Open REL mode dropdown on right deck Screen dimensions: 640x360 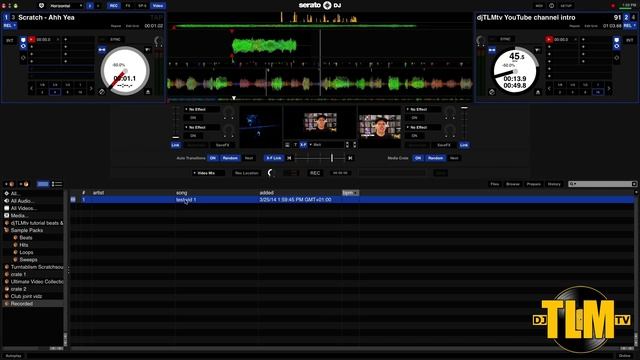pos(629,25)
